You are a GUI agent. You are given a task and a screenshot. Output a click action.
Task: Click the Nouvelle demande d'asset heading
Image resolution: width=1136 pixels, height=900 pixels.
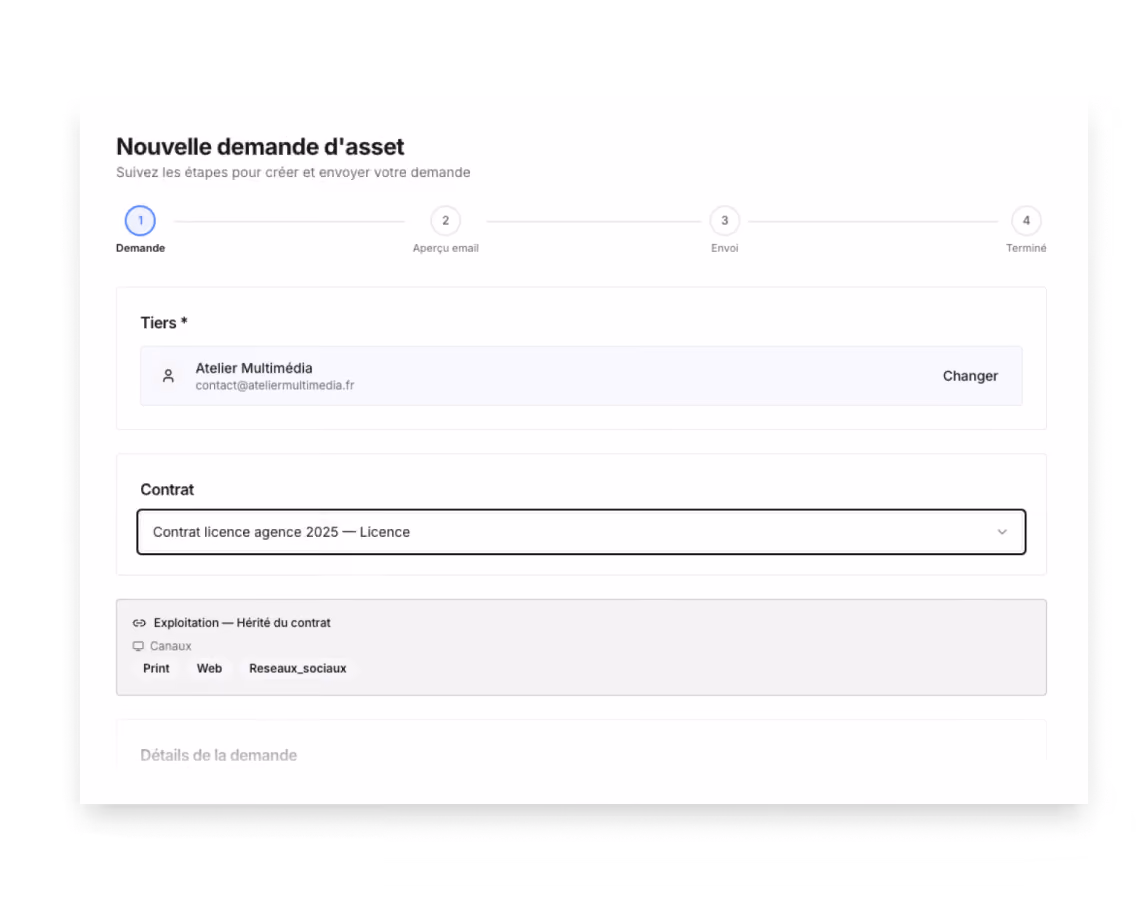pos(260,146)
